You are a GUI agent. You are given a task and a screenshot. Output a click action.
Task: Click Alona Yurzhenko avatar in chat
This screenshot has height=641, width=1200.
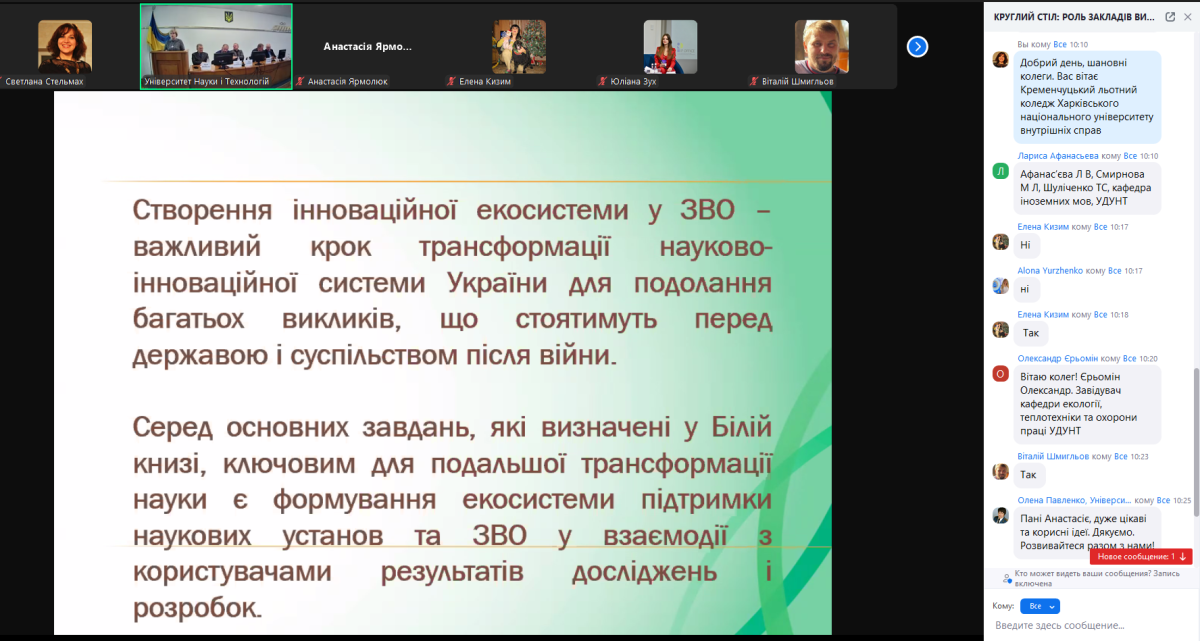point(1000,286)
